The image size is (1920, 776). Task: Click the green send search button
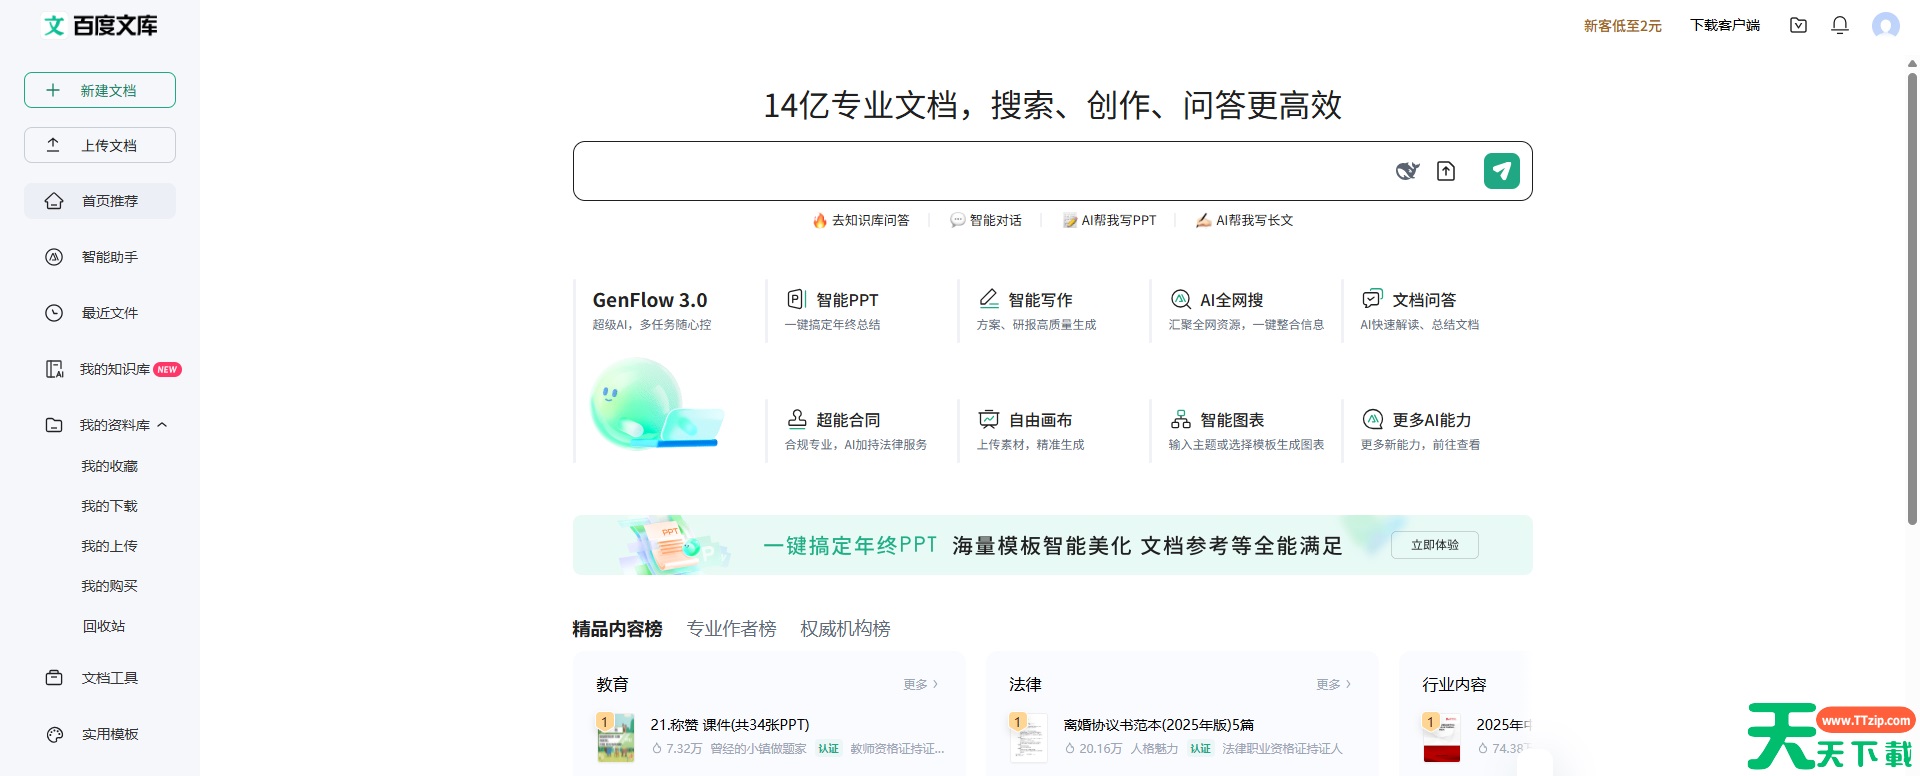[1501, 171]
